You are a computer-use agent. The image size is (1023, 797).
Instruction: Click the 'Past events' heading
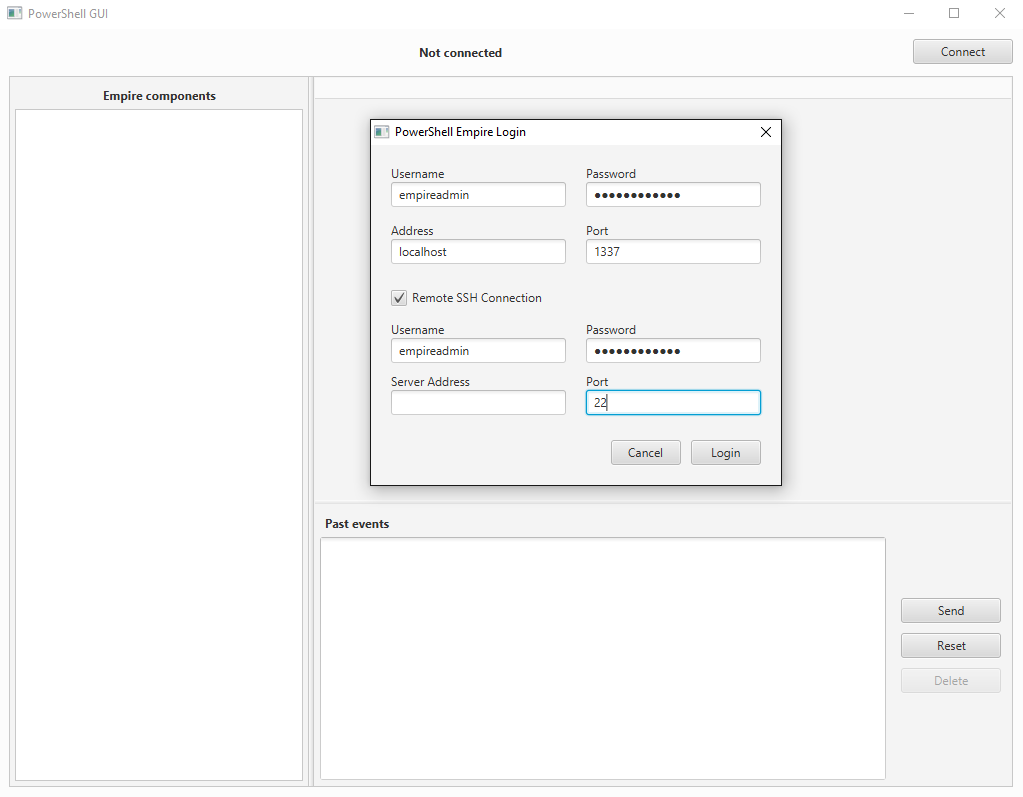[357, 524]
